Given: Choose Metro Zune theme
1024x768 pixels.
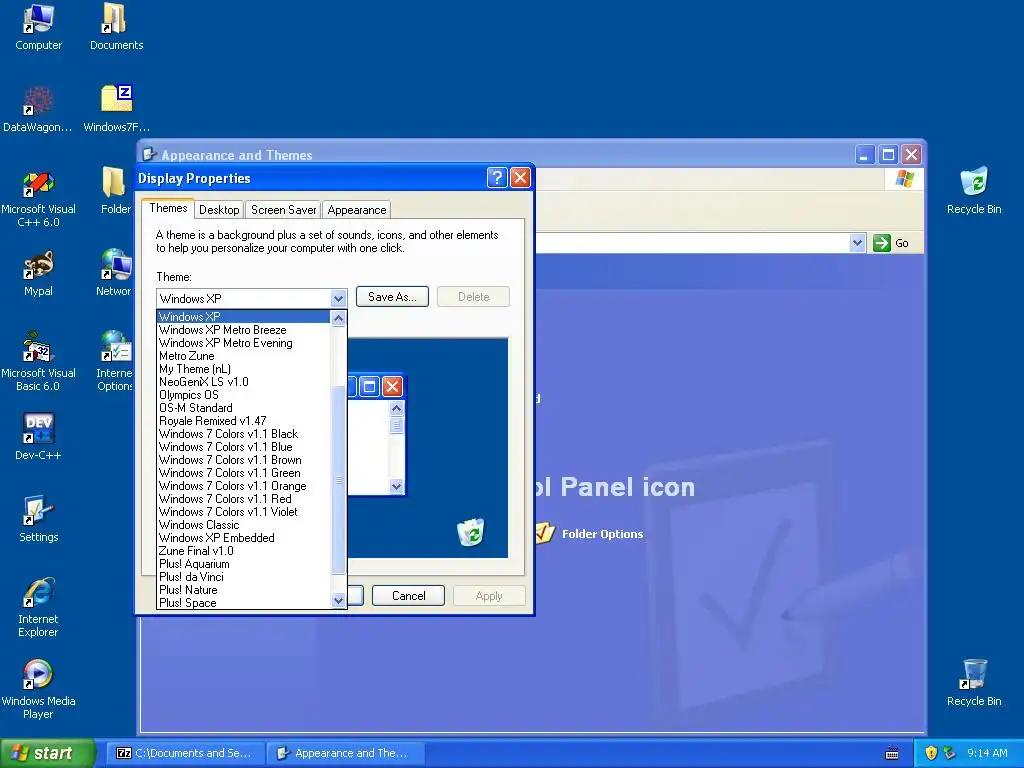Looking at the screenshot, I should (x=244, y=356).
